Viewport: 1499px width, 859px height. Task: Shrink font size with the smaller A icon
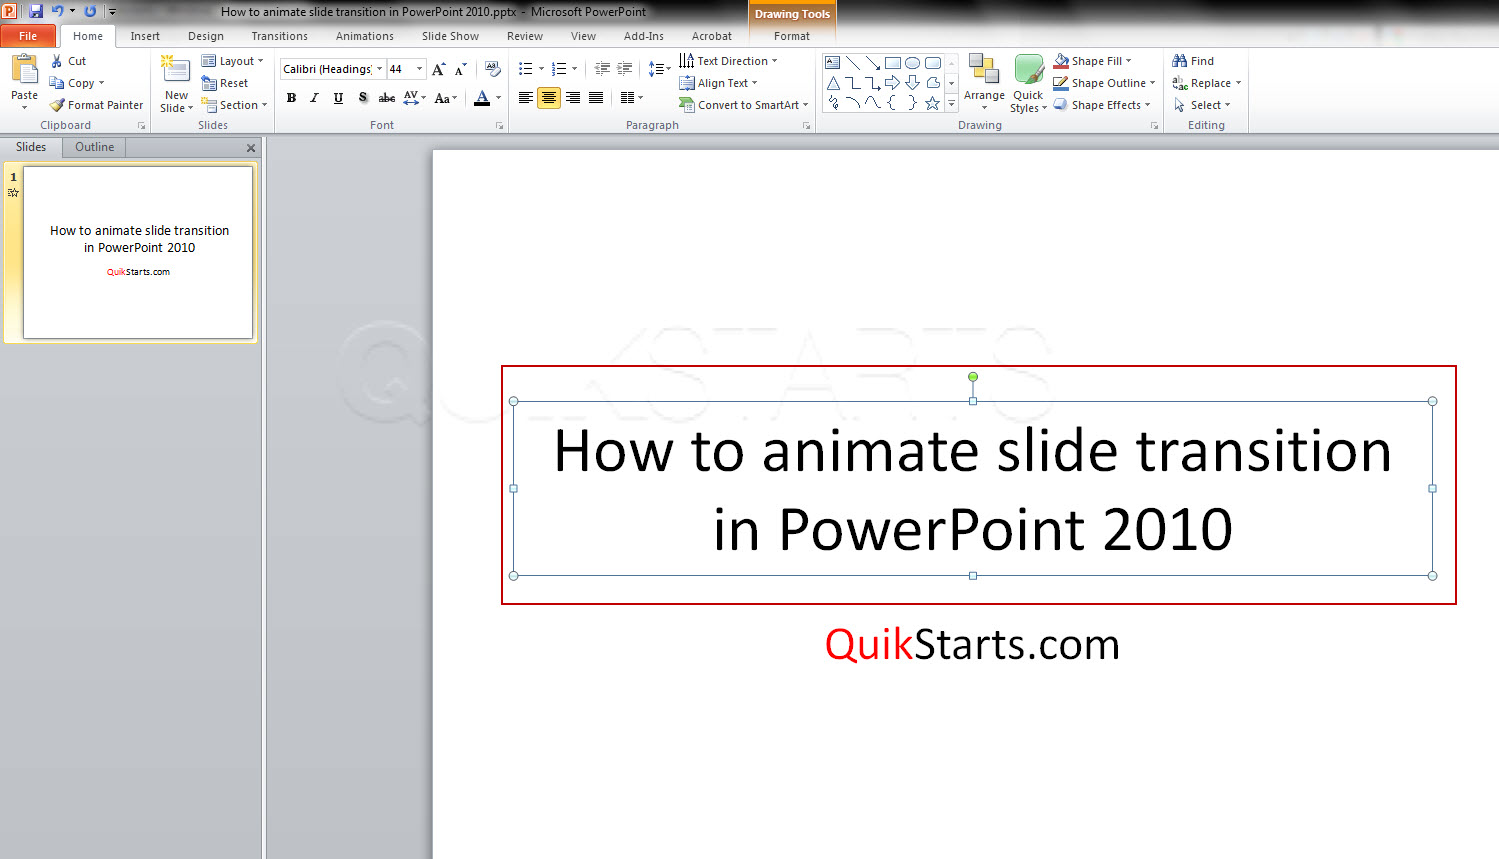(460, 69)
